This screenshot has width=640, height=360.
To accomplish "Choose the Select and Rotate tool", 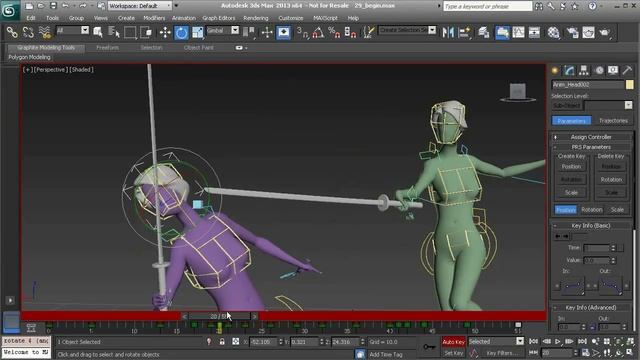I will 181,32.
